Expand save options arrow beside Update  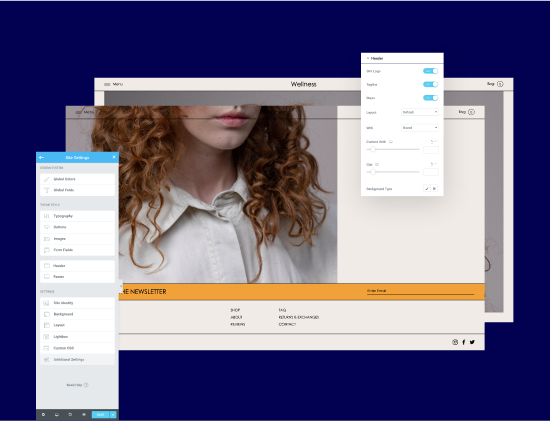click(x=113, y=415)
